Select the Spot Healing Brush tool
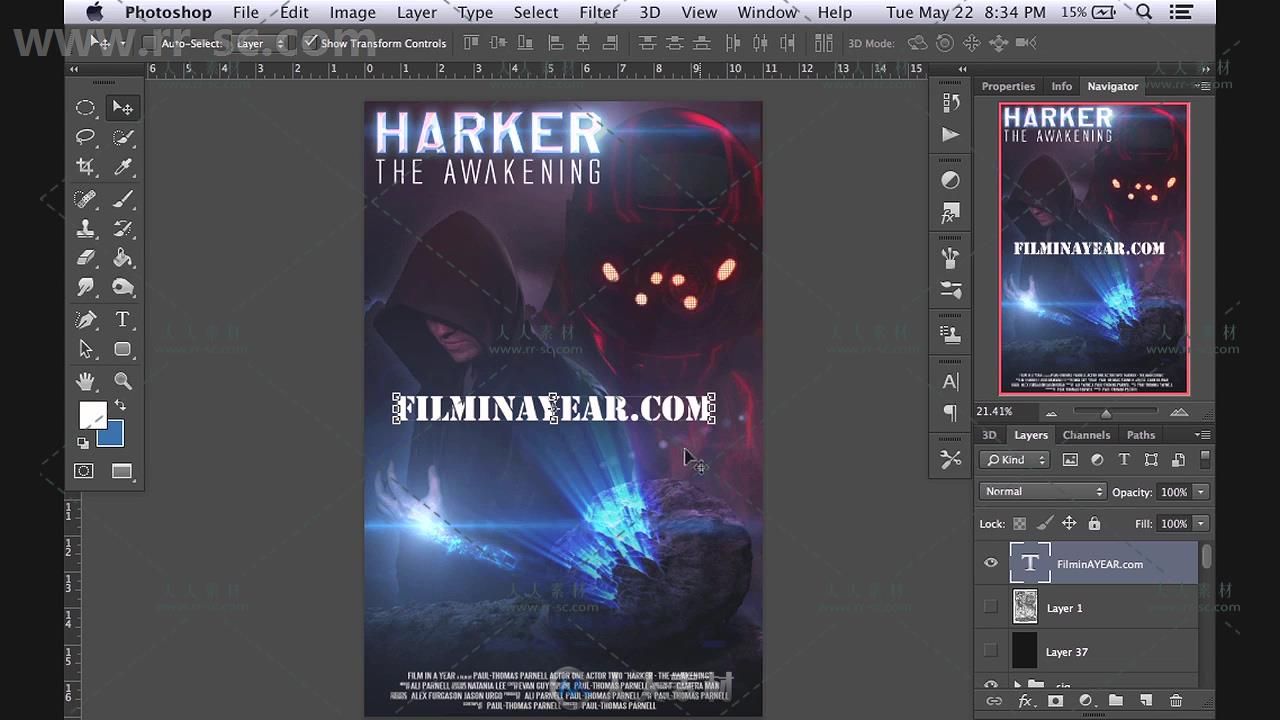 [x=86, y=199]
